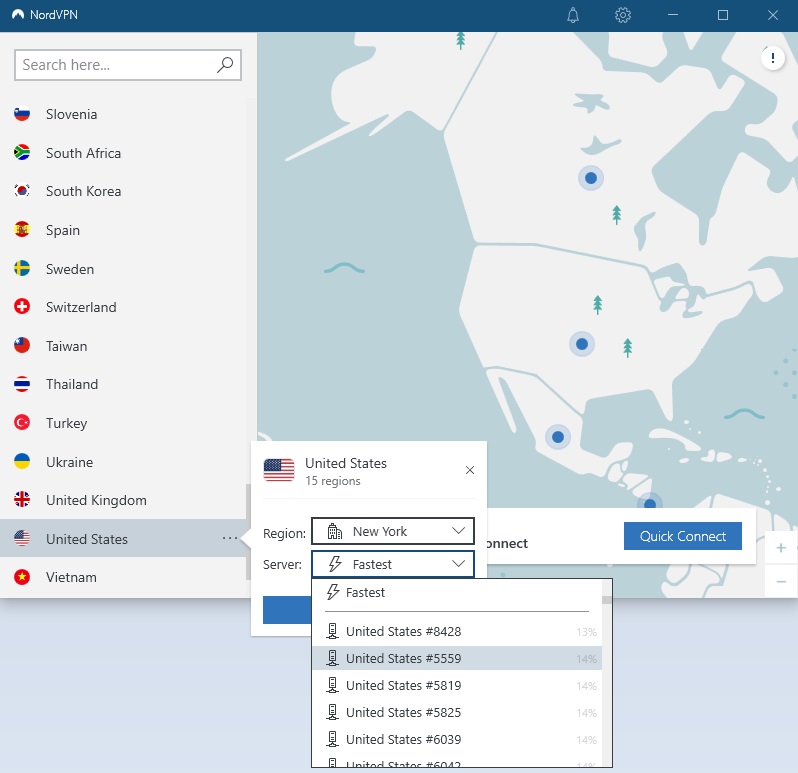Select Spain from country list
The width and height of the screenshot is (798, 773).
coord(123,230)
